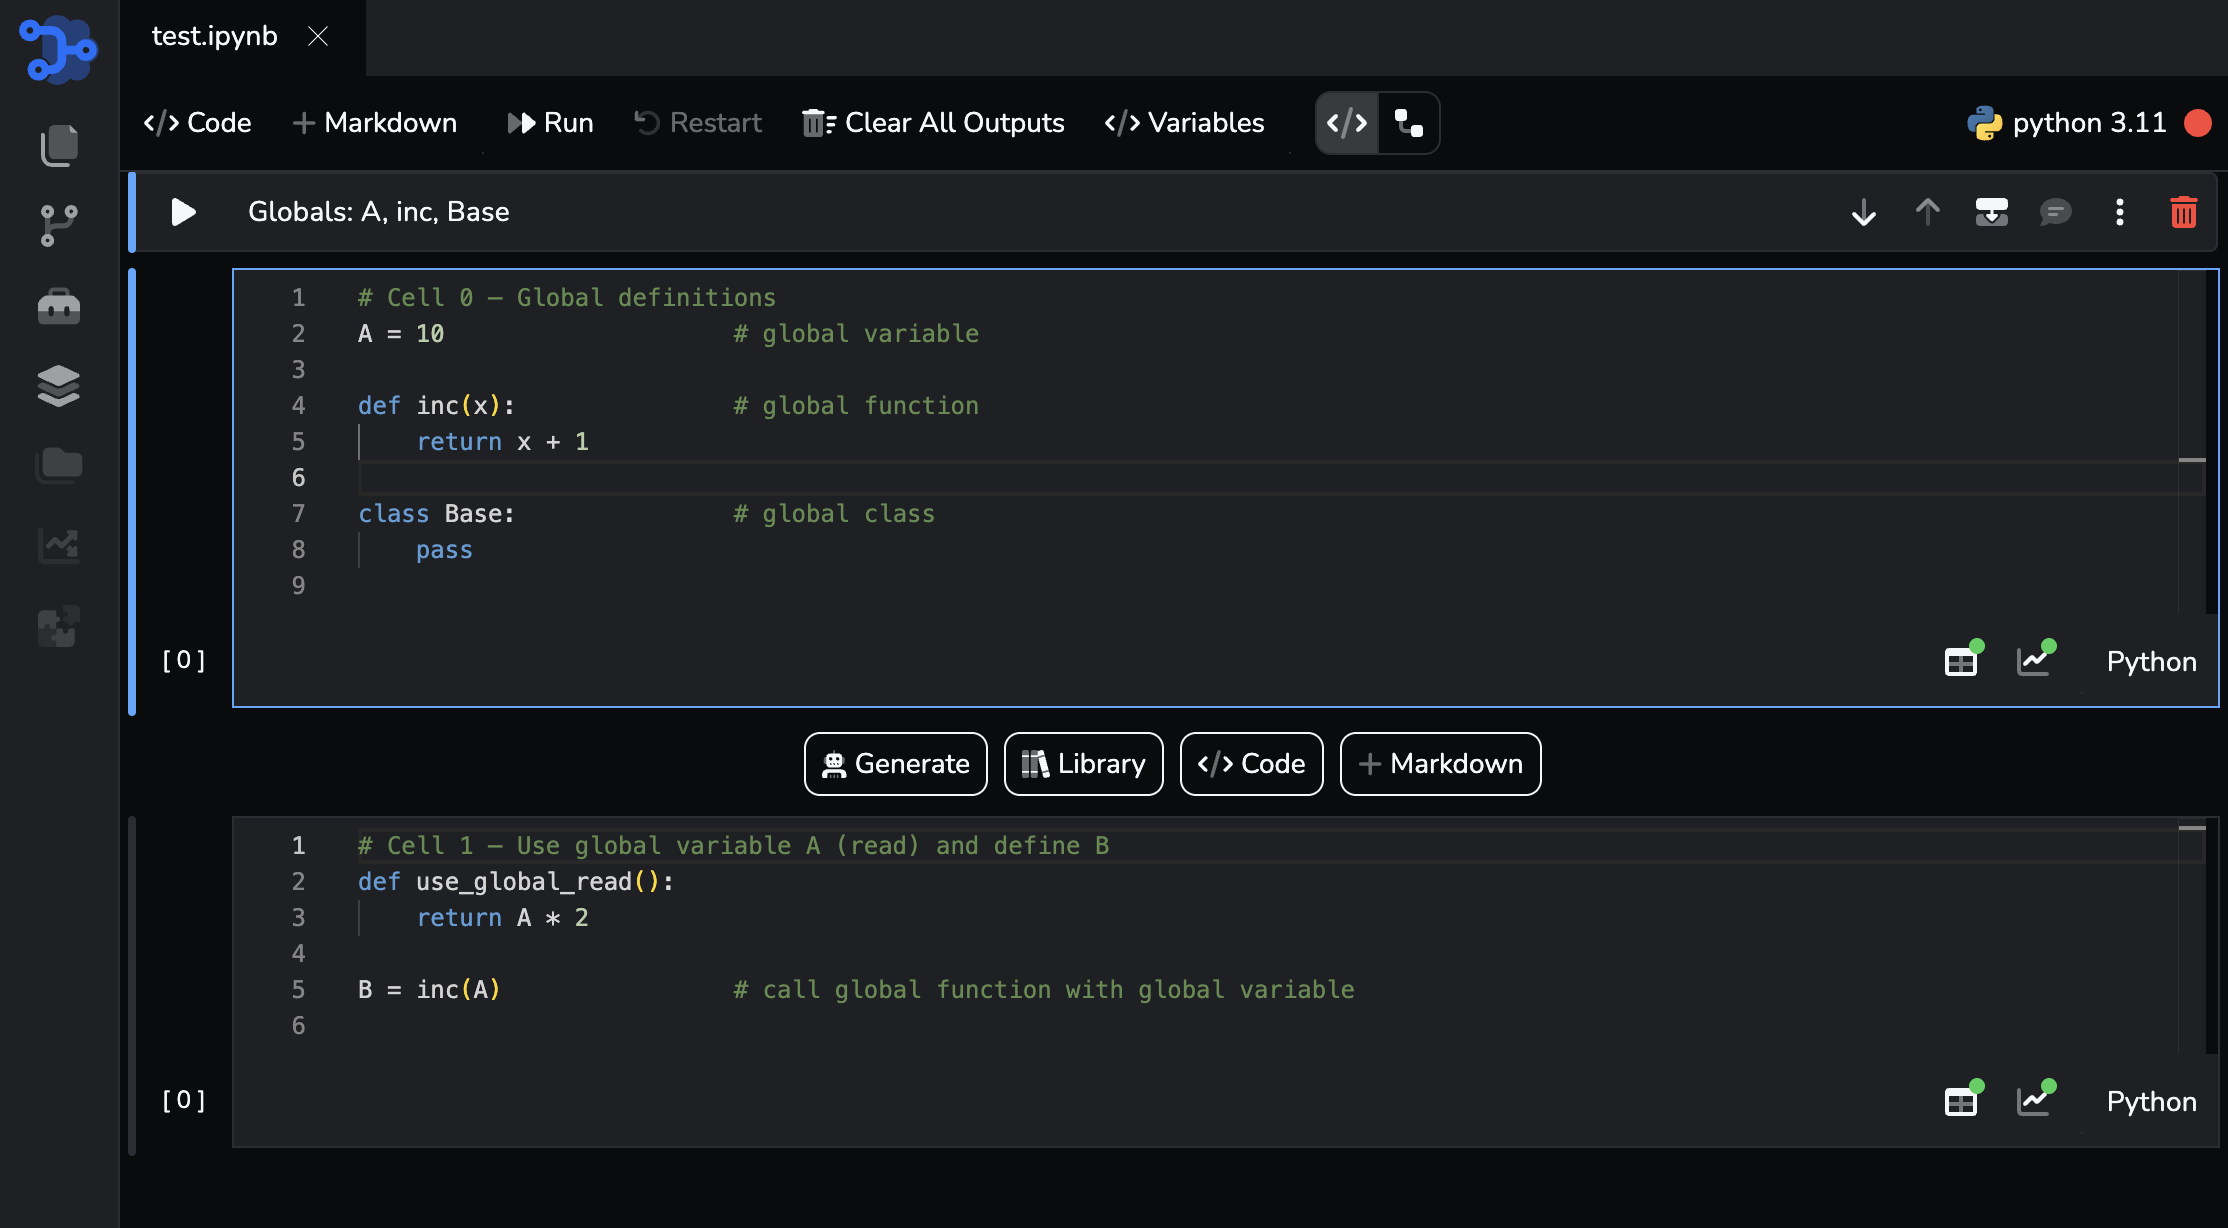
Task: Switch to the test.ipynb tab
Action: pyautogui.click(x=213, y=36)
